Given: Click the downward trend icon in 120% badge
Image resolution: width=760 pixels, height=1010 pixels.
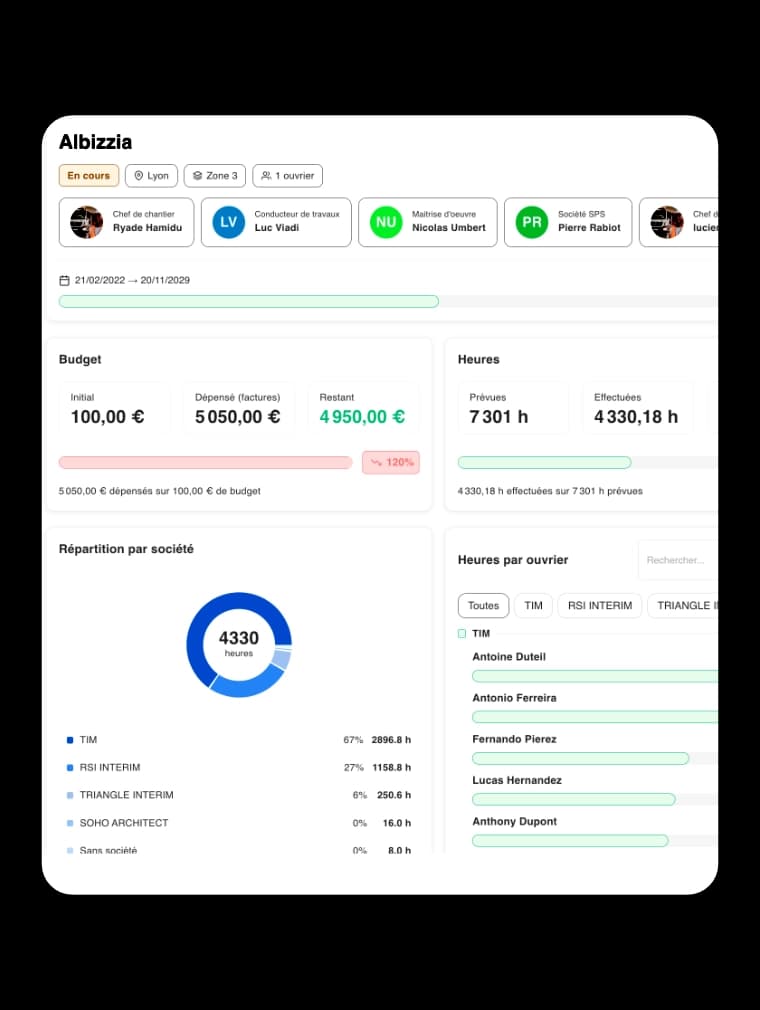Looking at the screenshot, I should [376, 462].
